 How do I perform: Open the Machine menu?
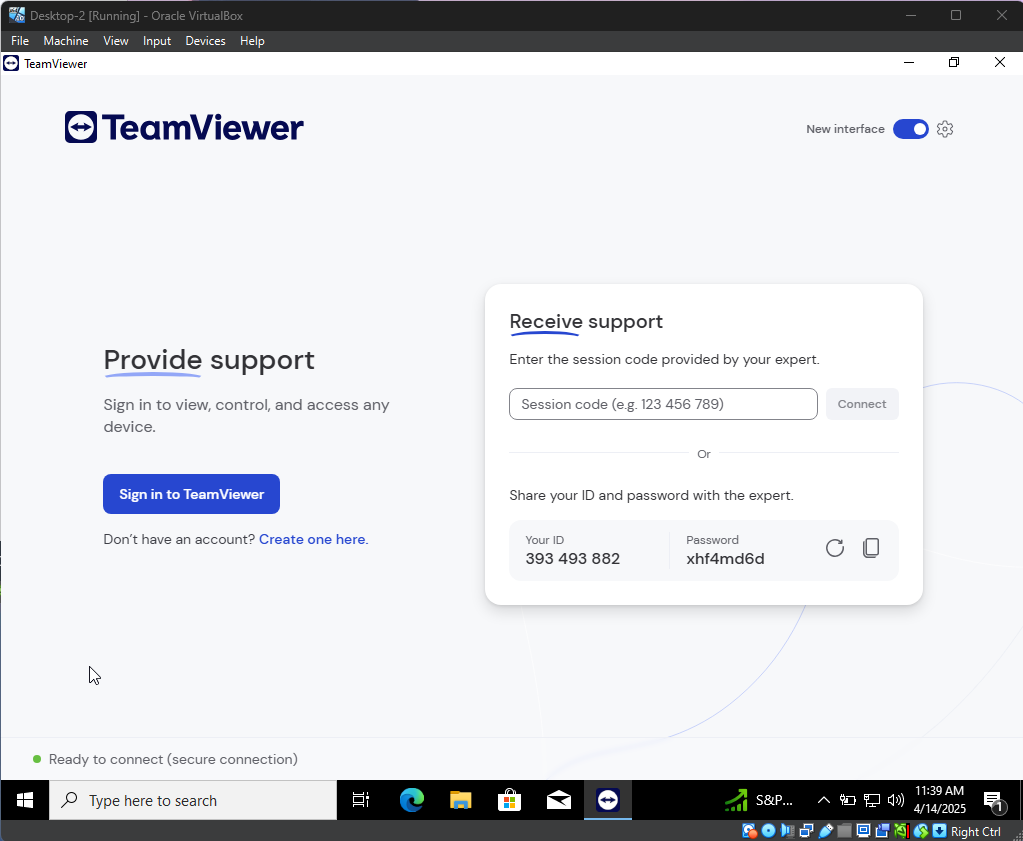tap(66, 40)
